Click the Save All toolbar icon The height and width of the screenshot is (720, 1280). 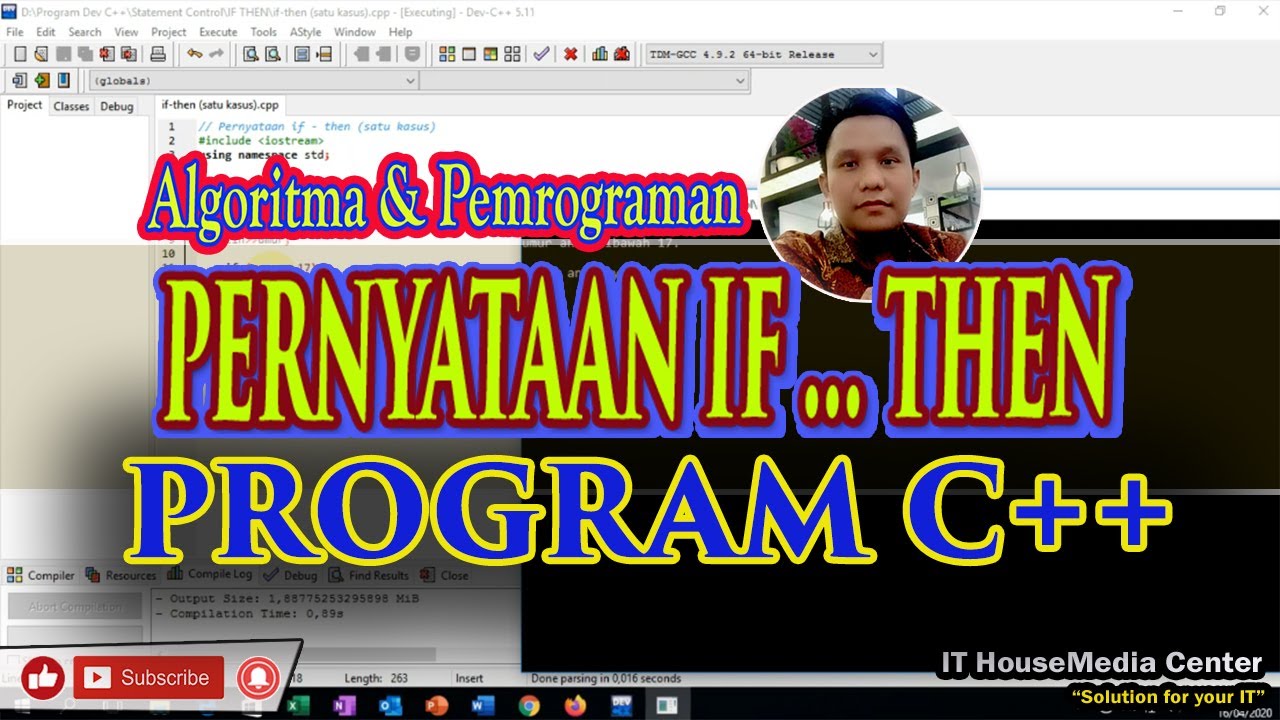84,54
